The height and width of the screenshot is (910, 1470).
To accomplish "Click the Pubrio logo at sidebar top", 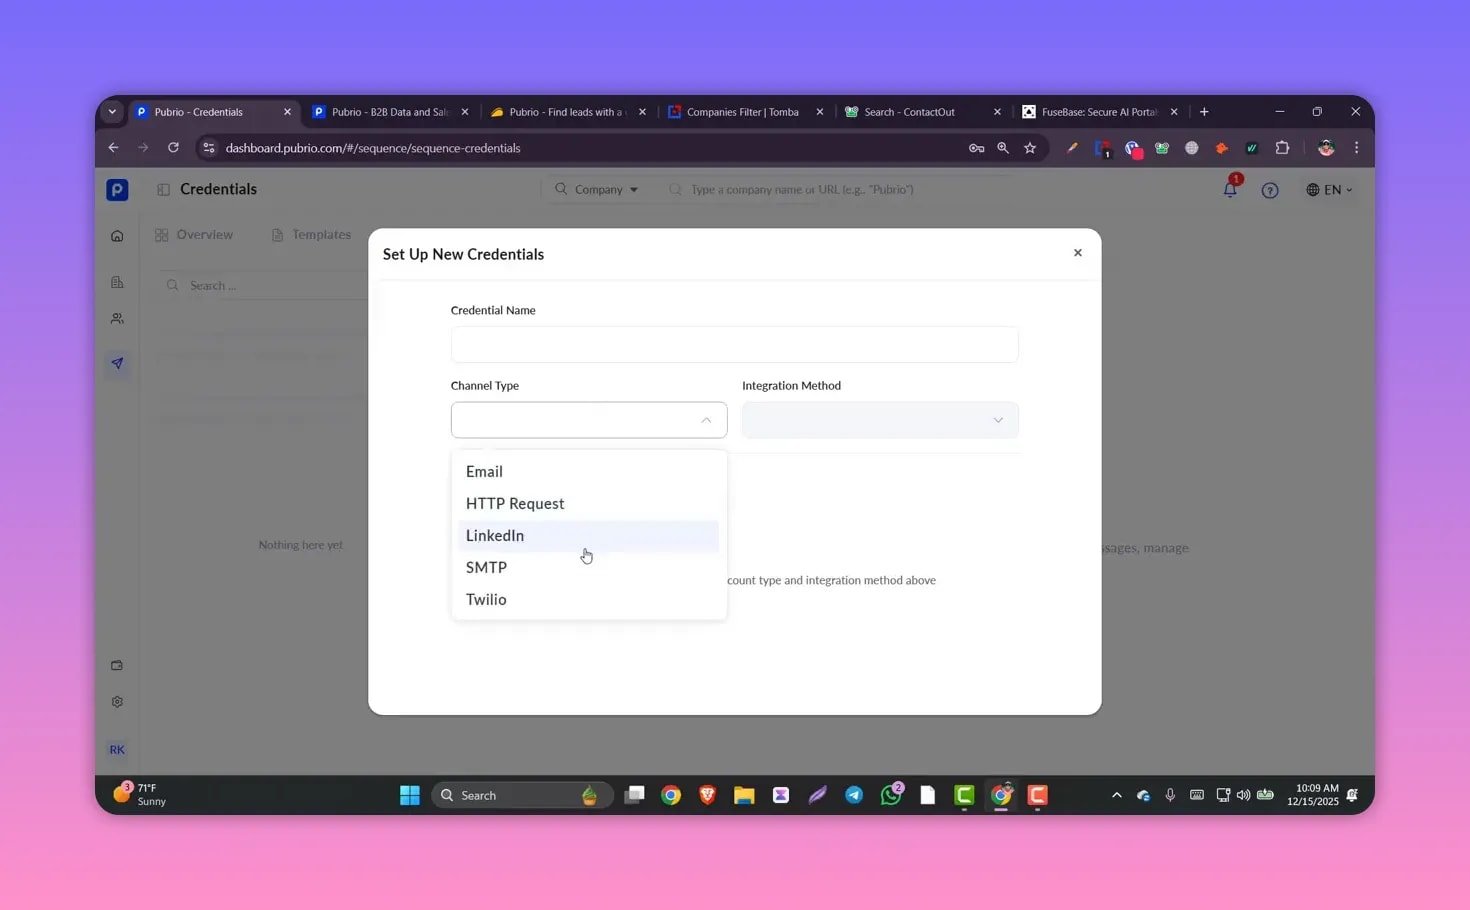I will point(117,189).
